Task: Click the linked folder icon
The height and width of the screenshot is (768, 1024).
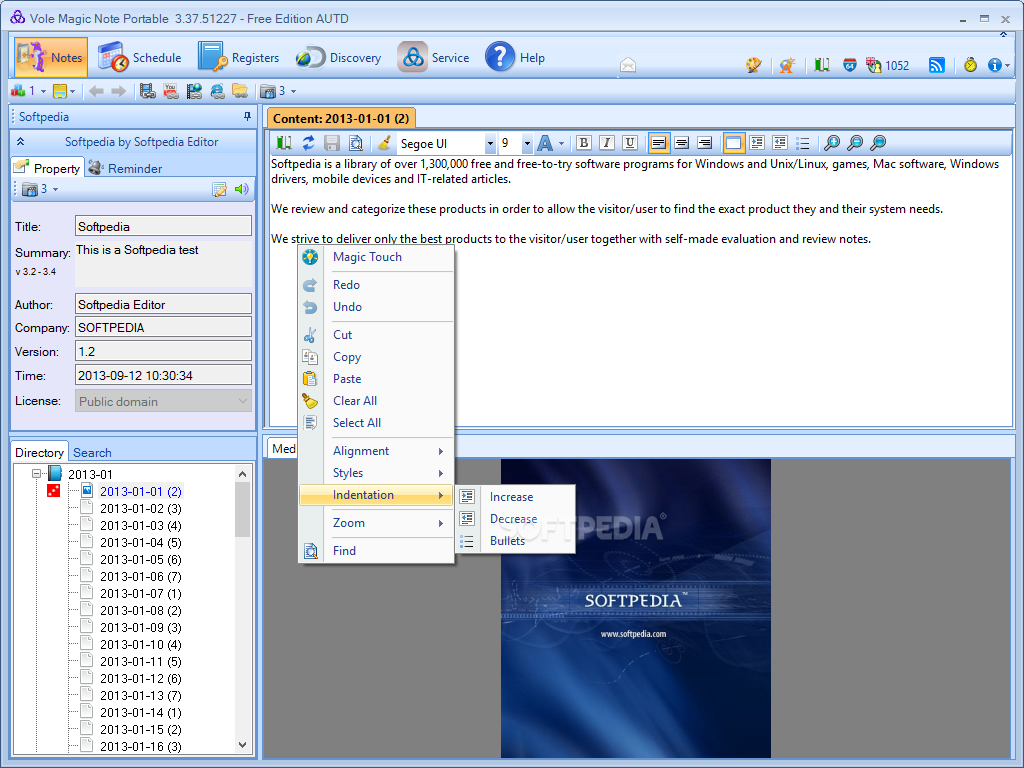Action: 240,91
